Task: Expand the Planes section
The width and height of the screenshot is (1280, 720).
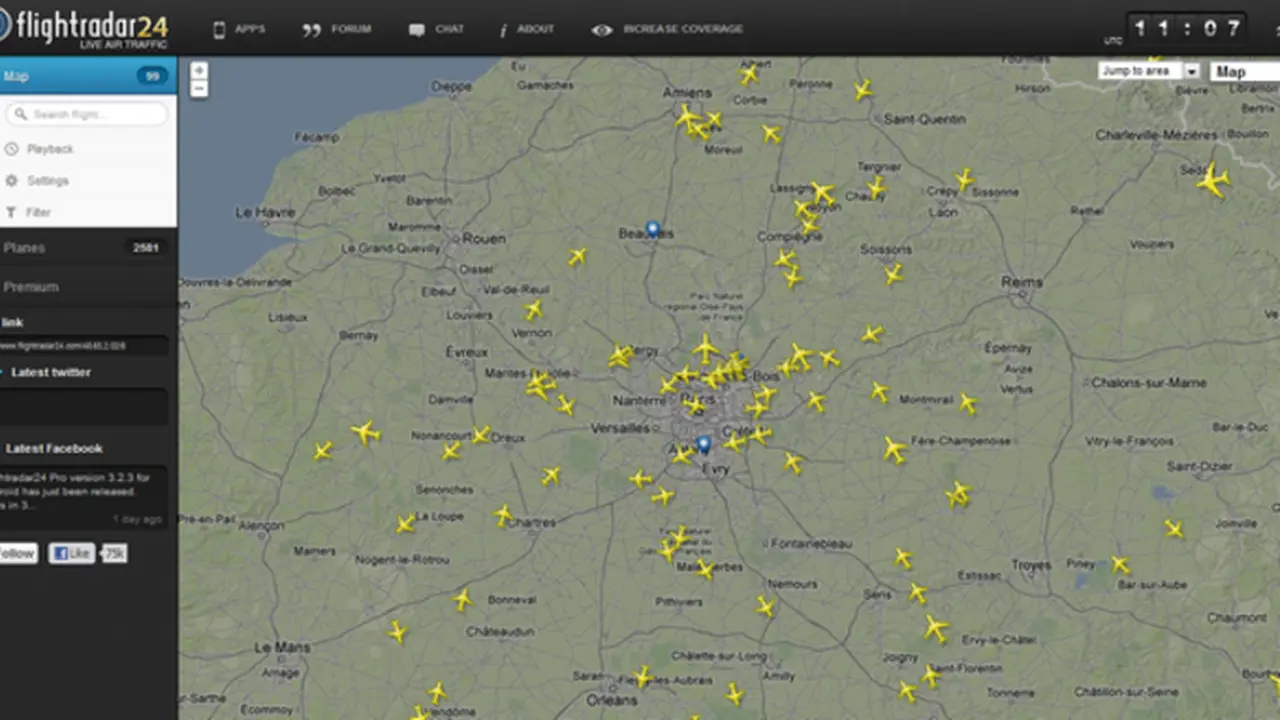Action: (88, 248)
